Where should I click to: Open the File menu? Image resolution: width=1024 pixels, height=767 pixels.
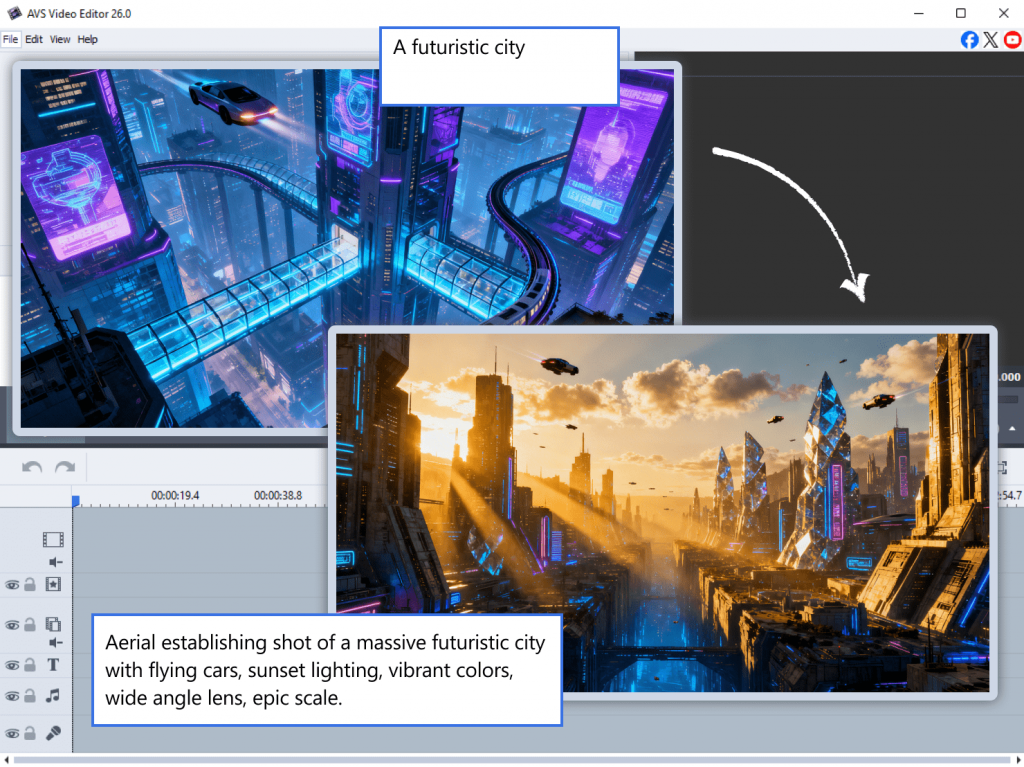pos(10,39)
